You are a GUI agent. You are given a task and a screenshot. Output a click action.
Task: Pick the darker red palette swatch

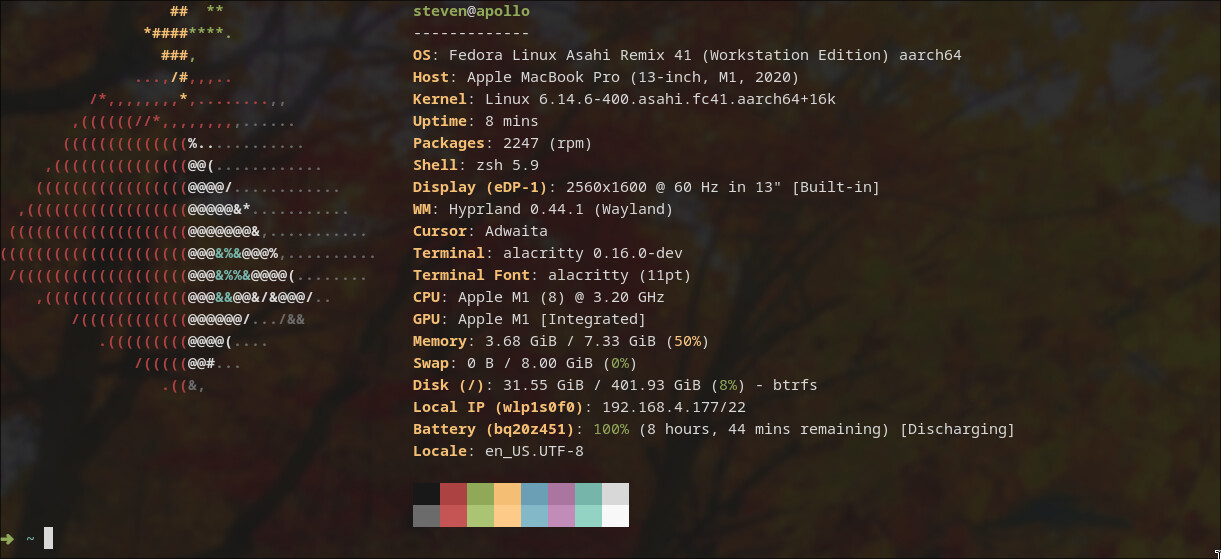tap(453, 494)
